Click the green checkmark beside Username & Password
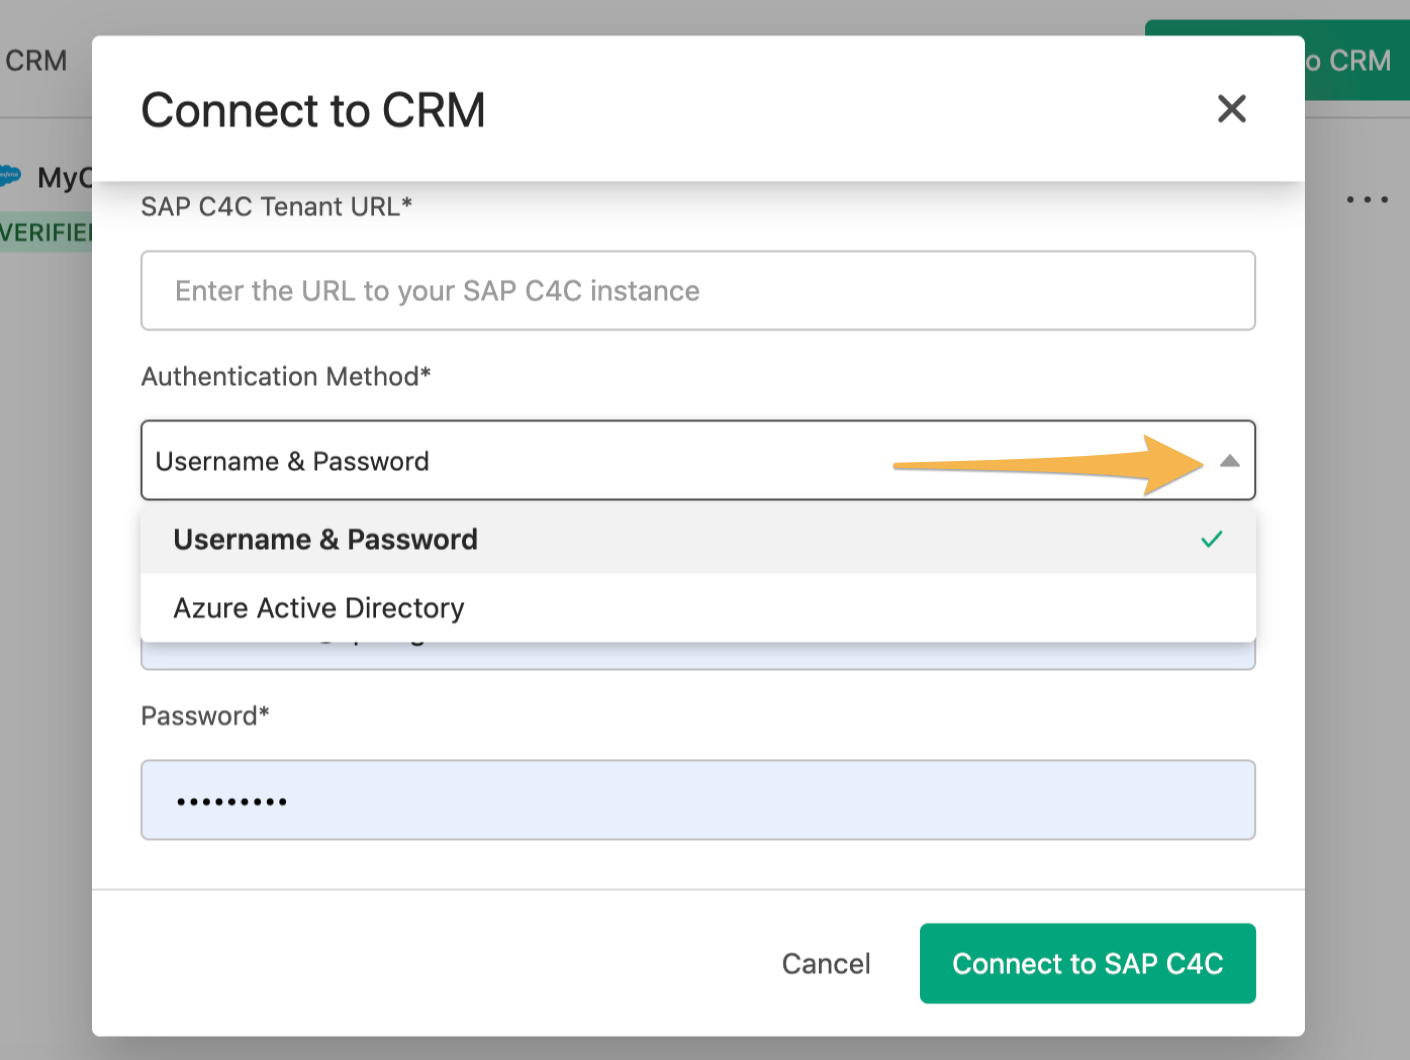Viewport: 1410px width, 1060px height. coord(1212,540)
